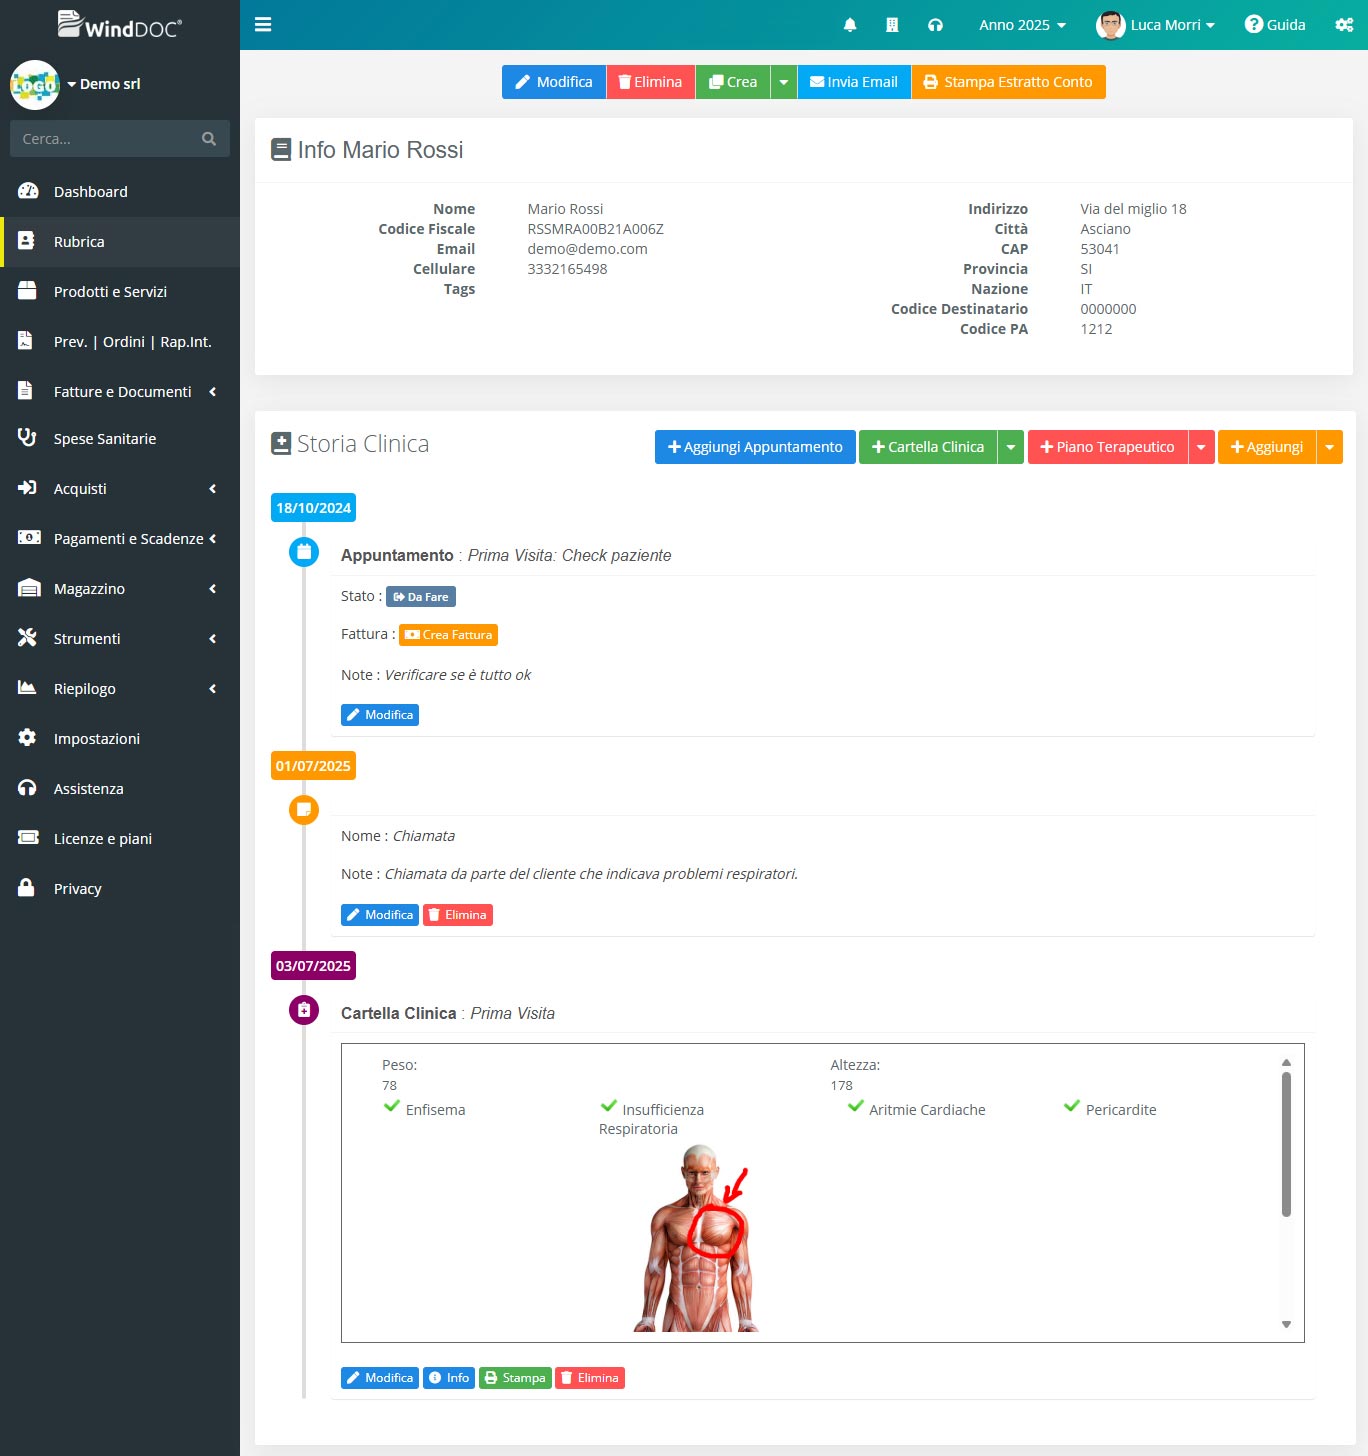Click the blue calendar appointment timeline icon
This screenshot has height=1456, width=1368.
point(304,552)
